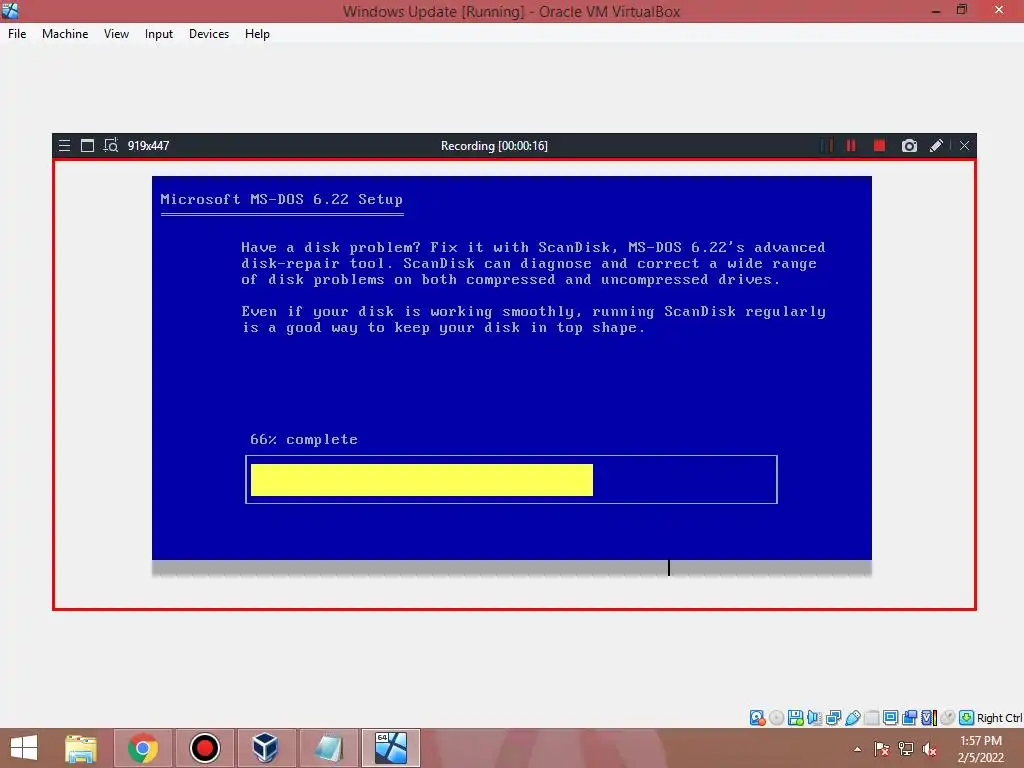Click the mouse integration status icon

tap(948, 718)
